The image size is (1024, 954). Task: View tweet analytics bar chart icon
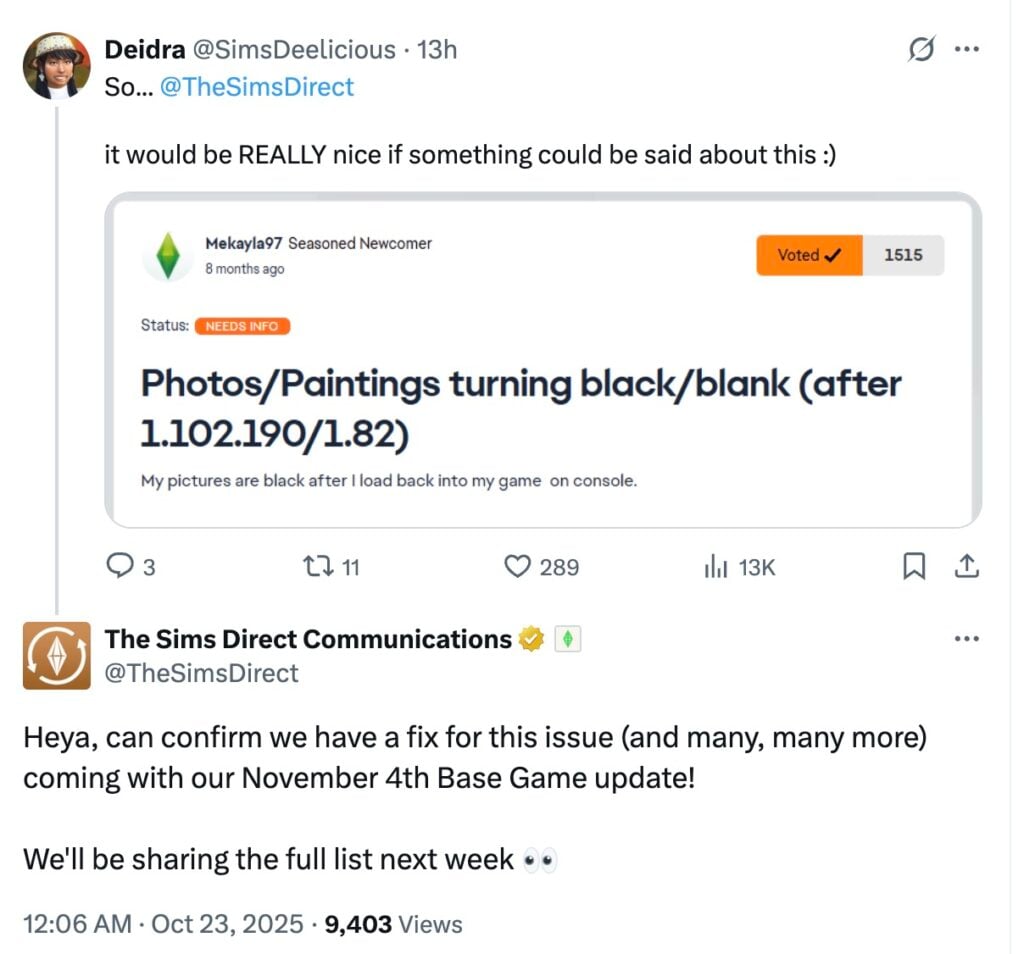(x=715, y=567)
